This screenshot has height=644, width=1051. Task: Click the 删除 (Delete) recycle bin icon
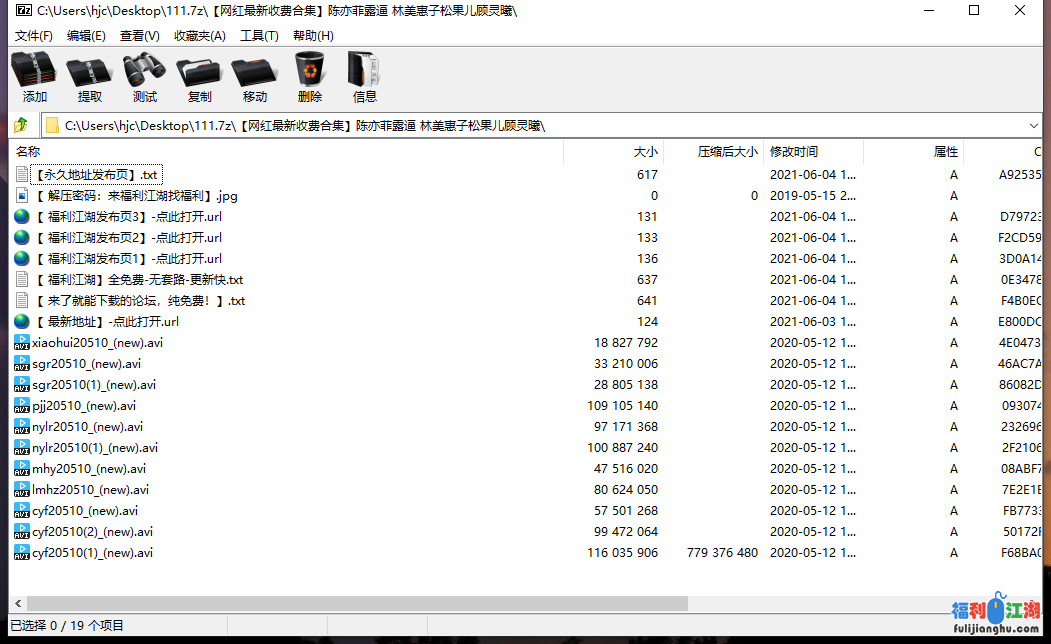coord(309,77)
